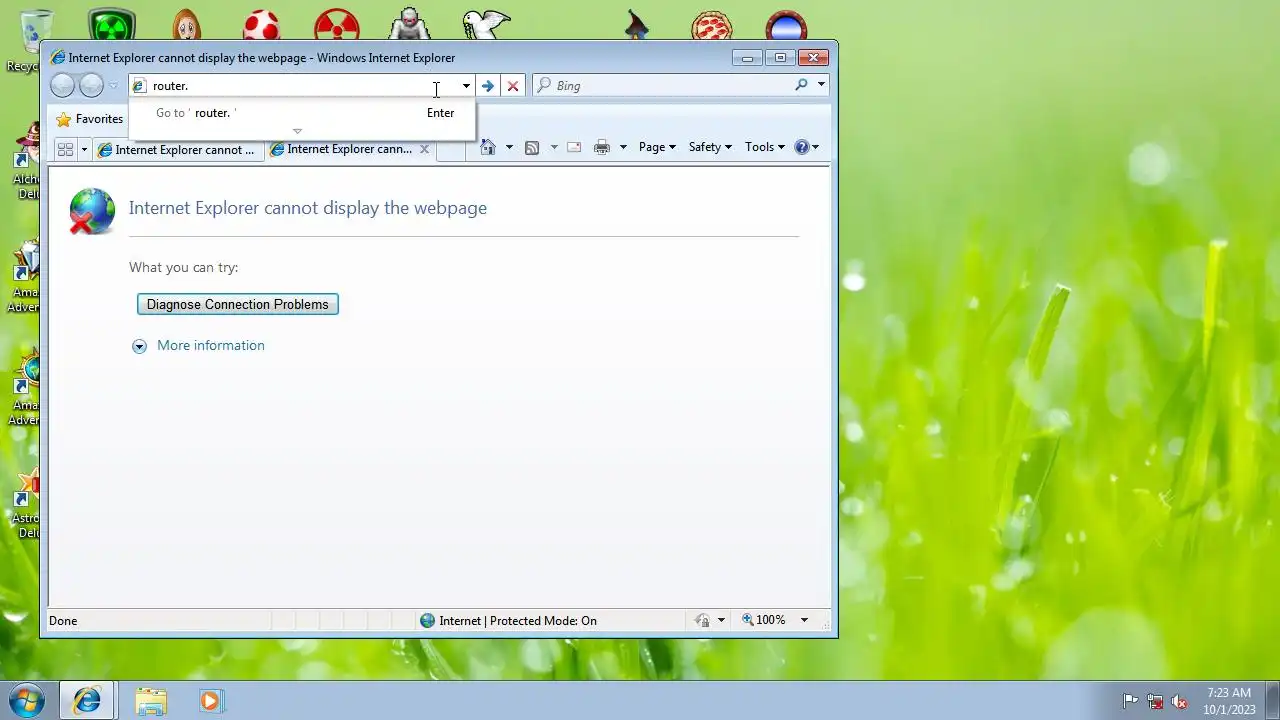
Task: Click the address bar containing 'router.'
Action: click(x=295, y=86)
